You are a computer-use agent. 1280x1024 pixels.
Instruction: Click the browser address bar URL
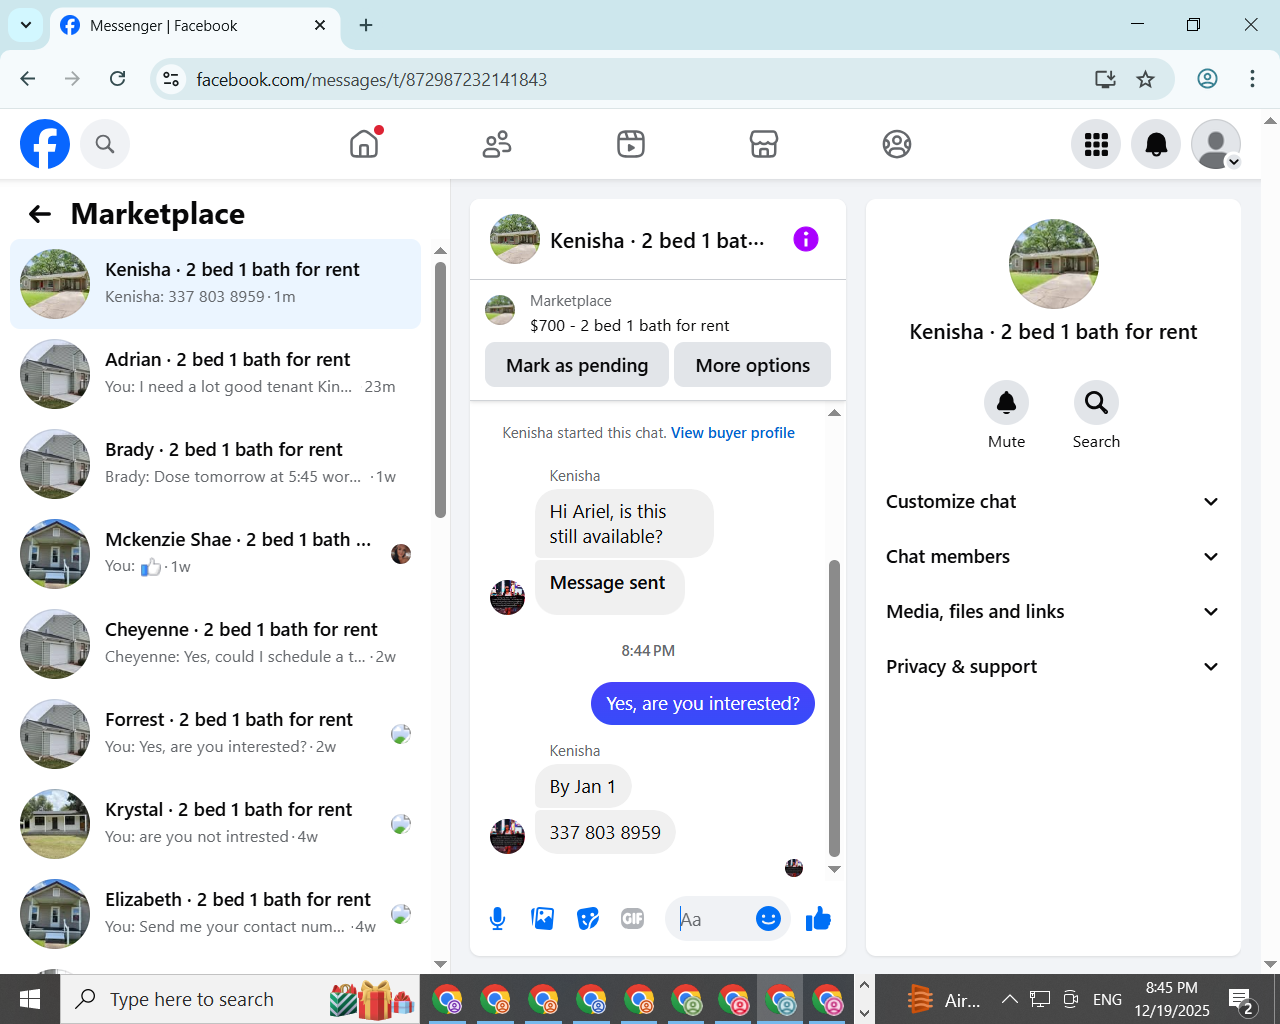[371, 79]
